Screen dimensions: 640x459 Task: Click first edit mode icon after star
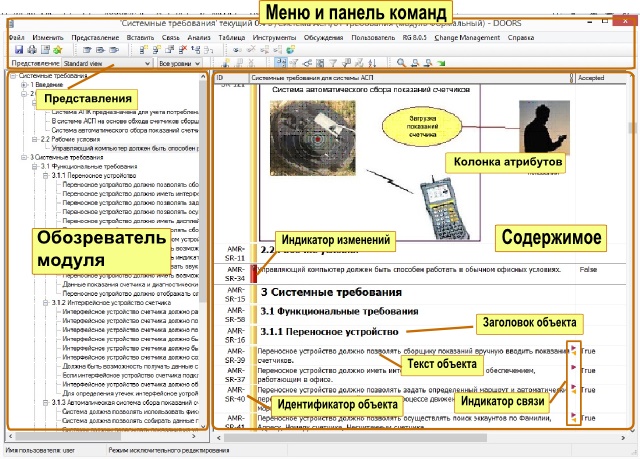pyautogui.click(x=87, y=50)
